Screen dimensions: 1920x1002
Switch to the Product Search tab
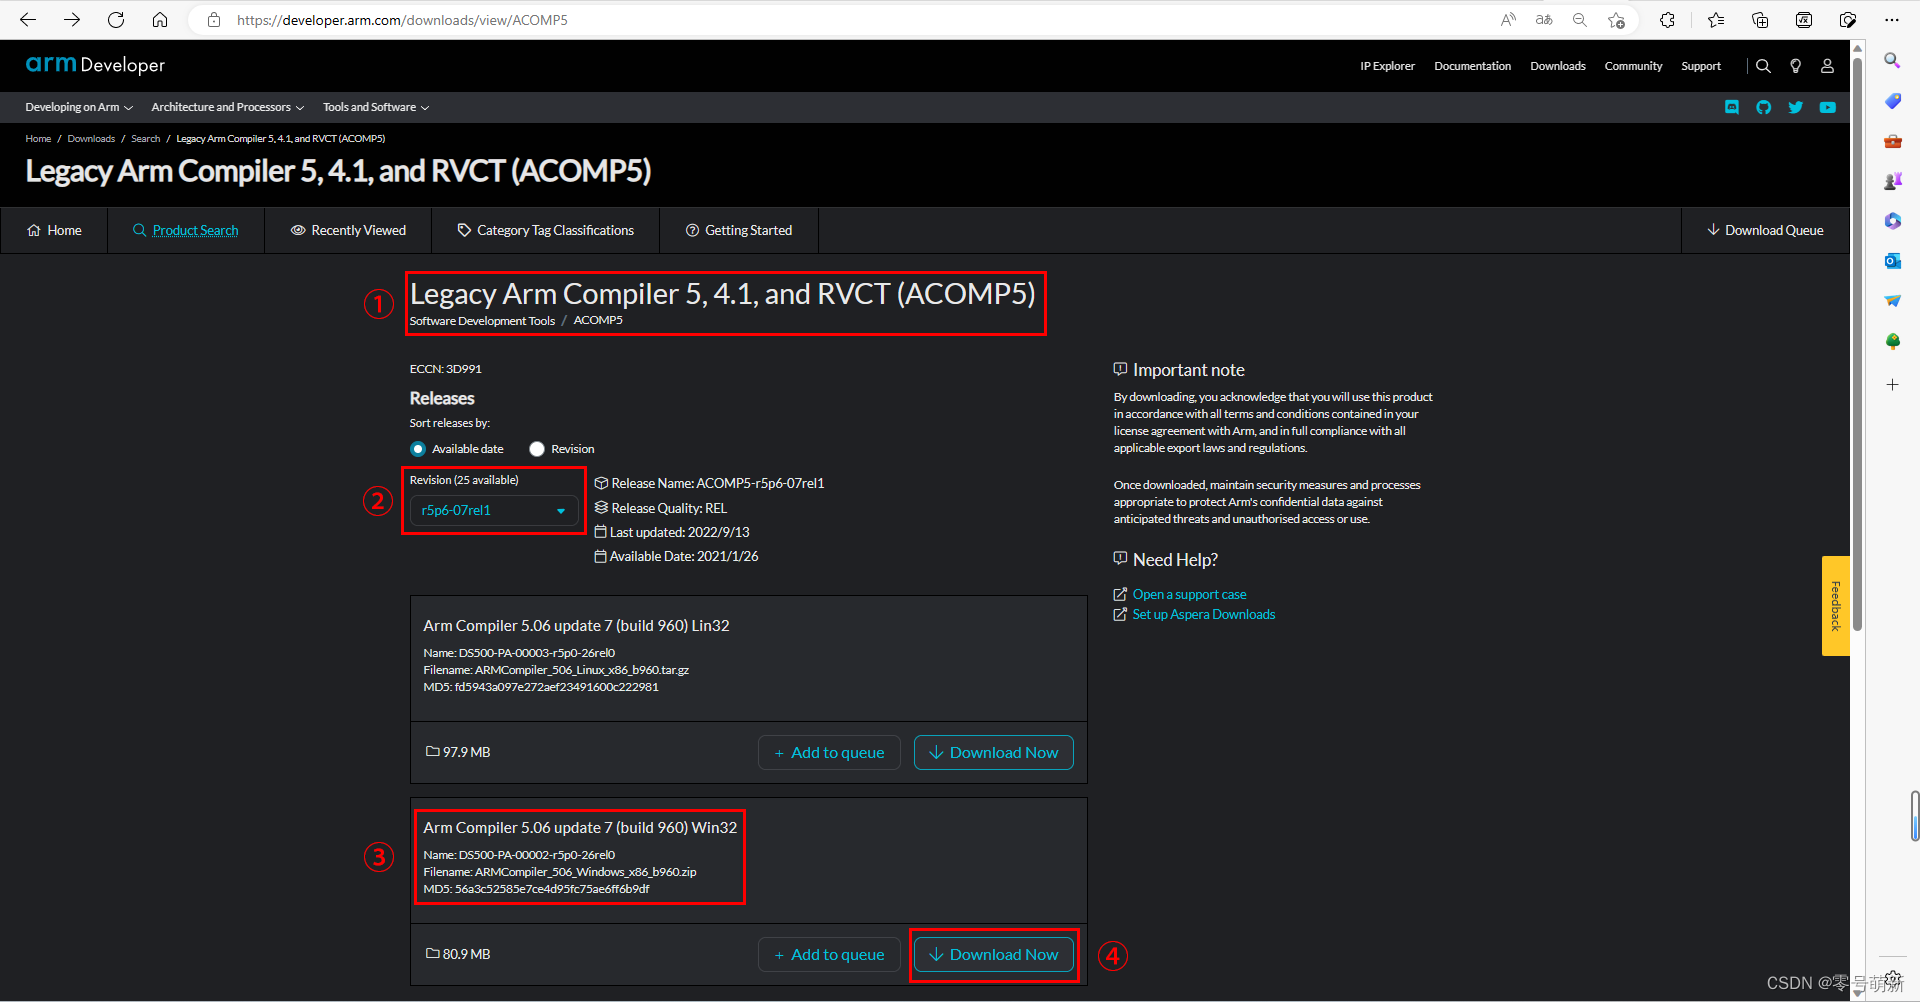186,230
